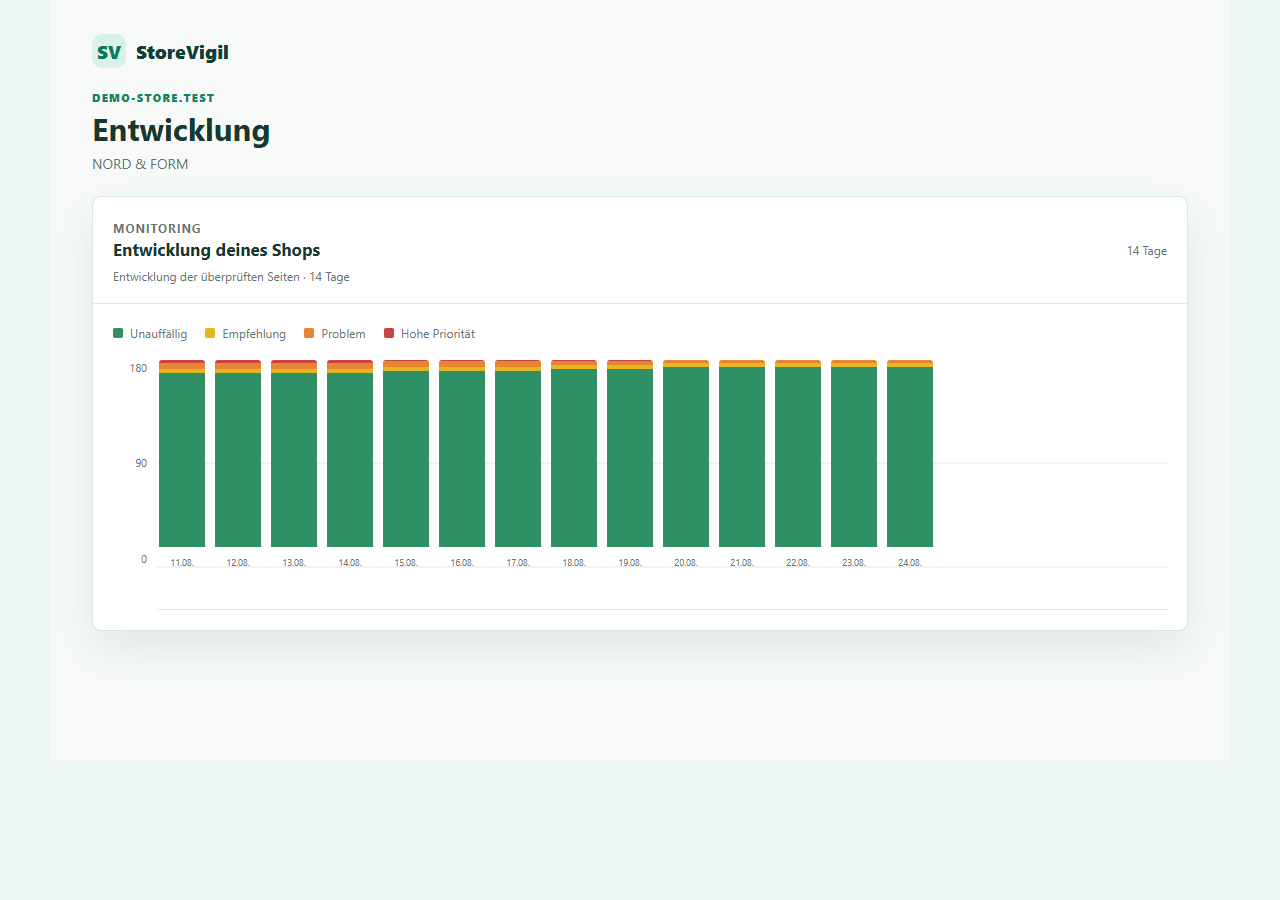Toggle the green Unauffällig legend swatch

click(x=118, y=333)
